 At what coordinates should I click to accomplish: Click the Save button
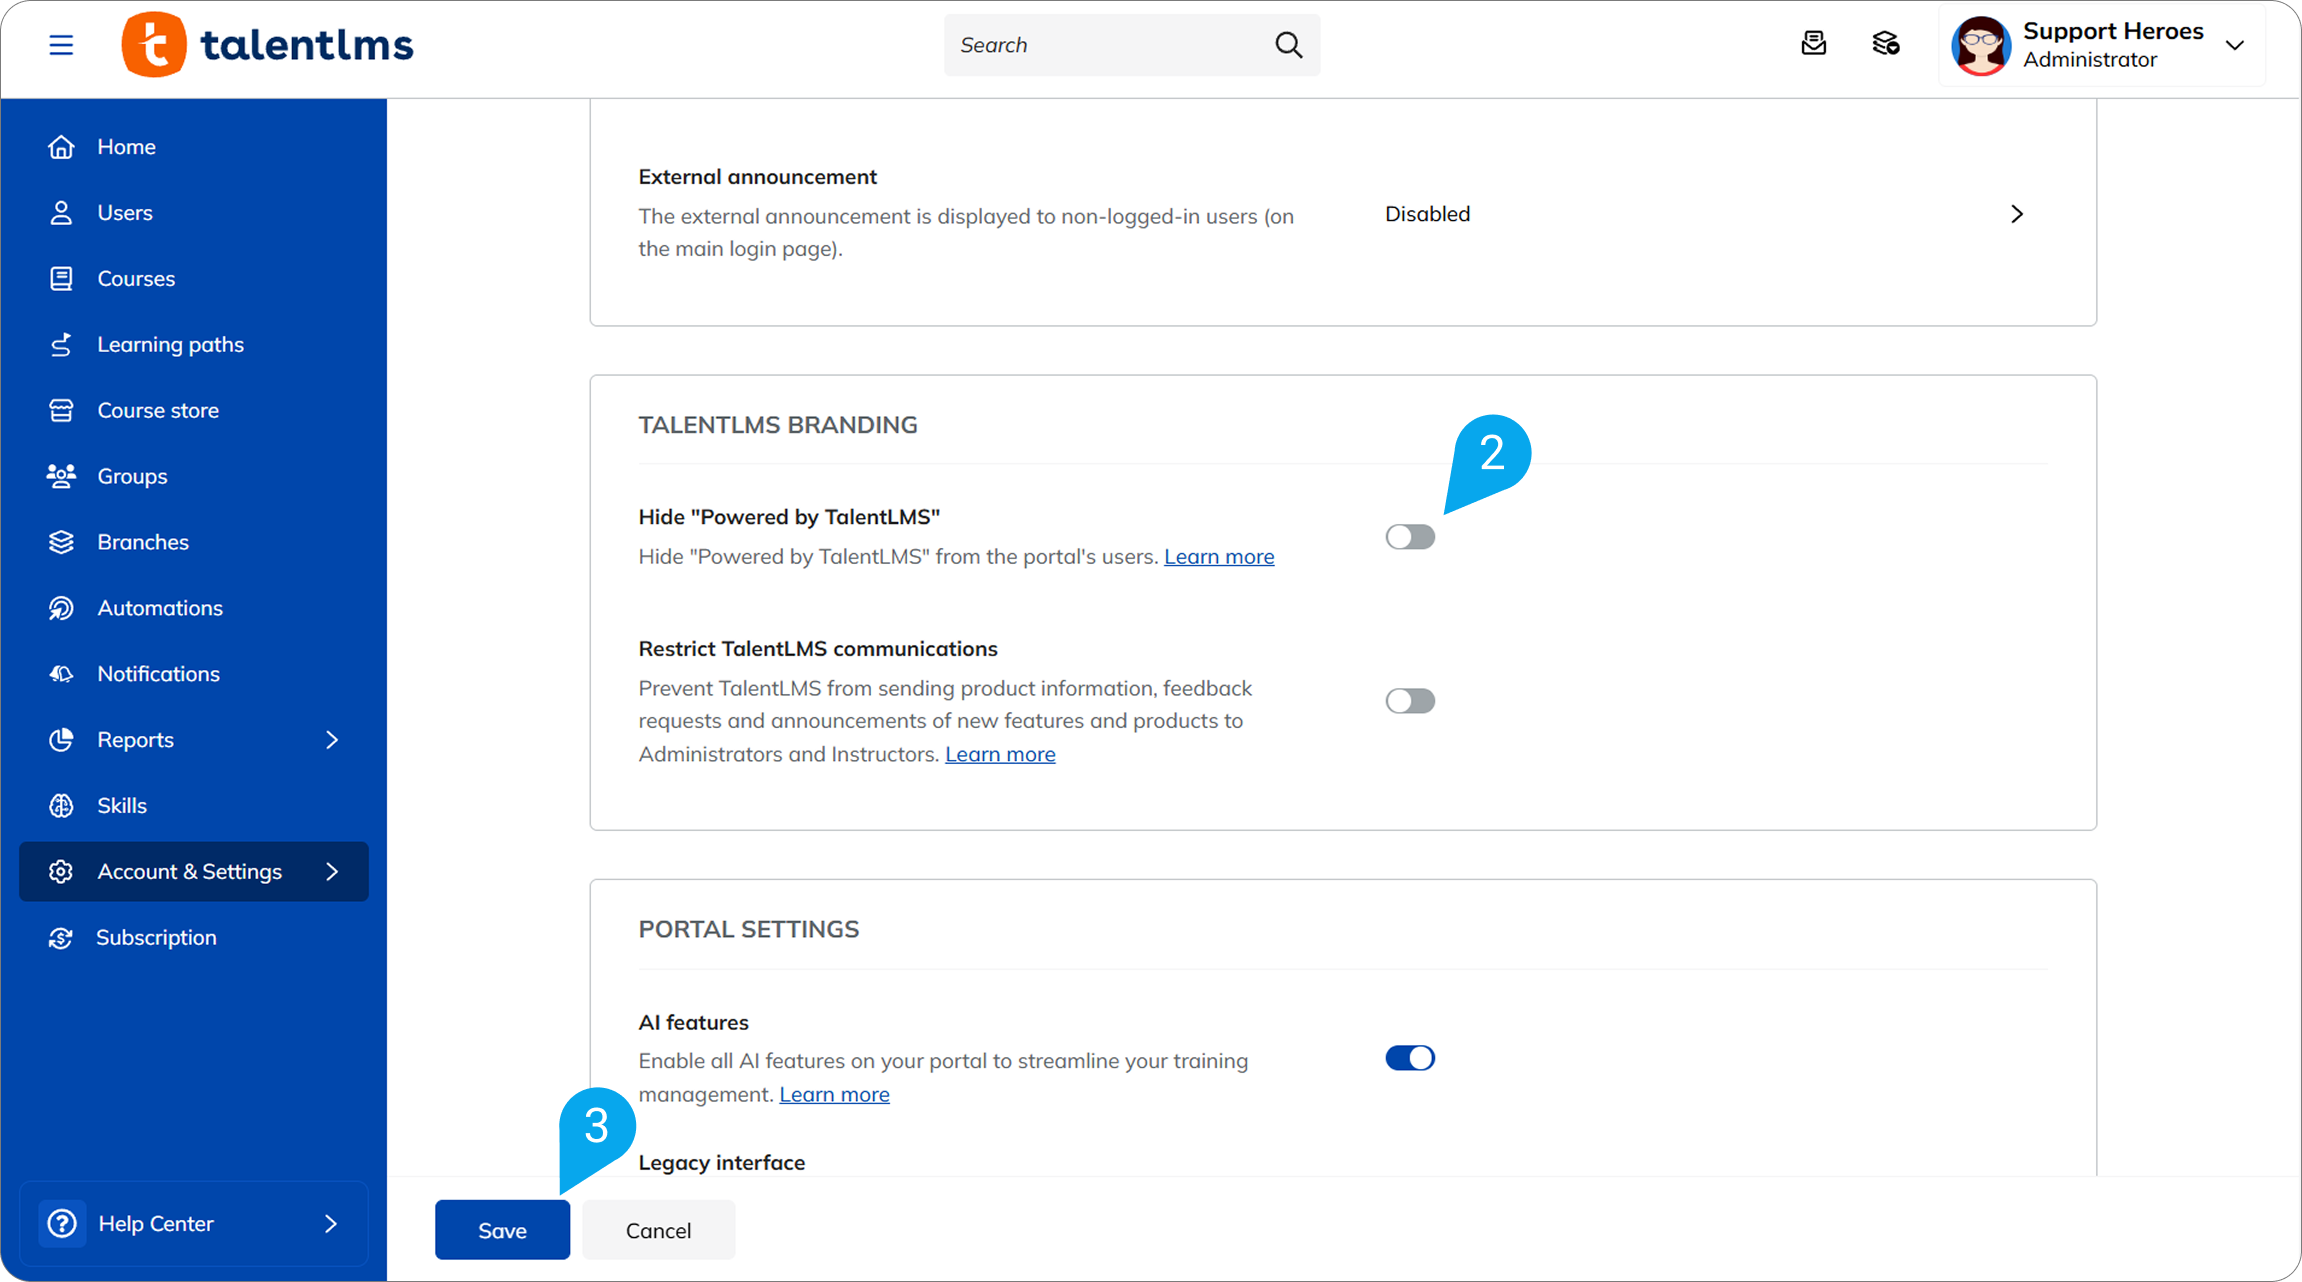pyautogui.click(x=502, y=1230)
